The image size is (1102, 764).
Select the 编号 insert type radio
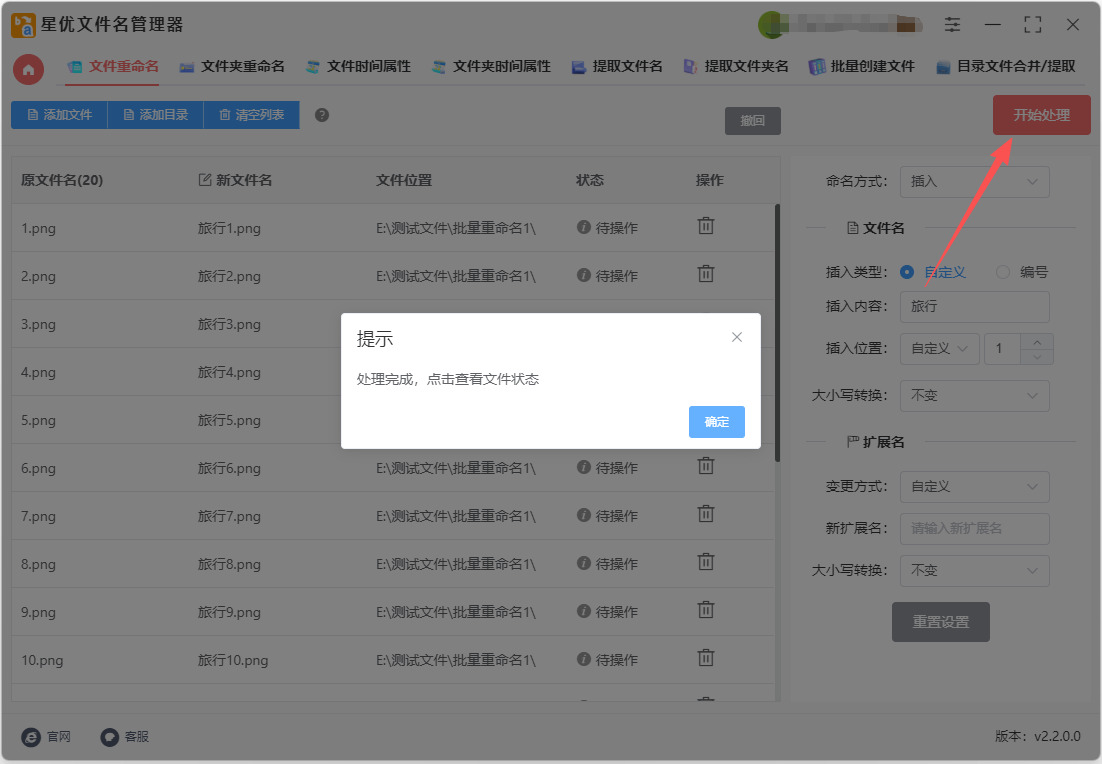[x=1003, y=272]
